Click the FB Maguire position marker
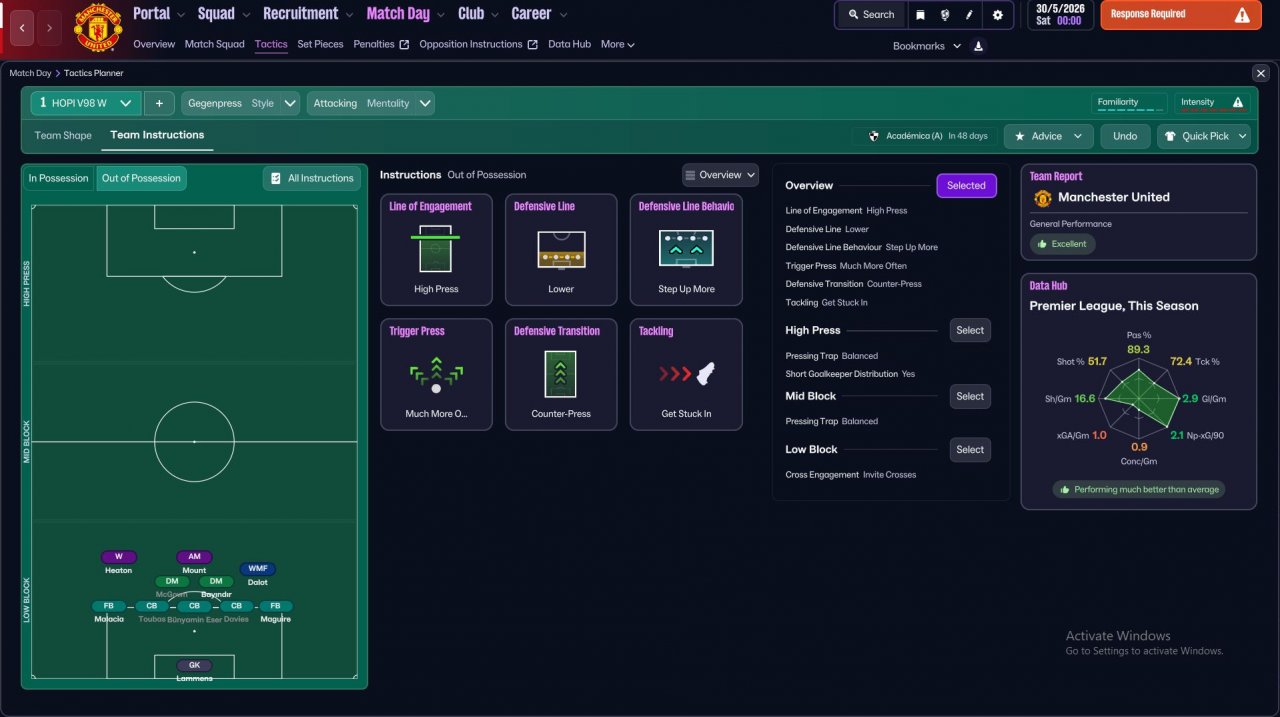Image resolution: width=1280 pixels, height=717 pixels. point(275,606)
